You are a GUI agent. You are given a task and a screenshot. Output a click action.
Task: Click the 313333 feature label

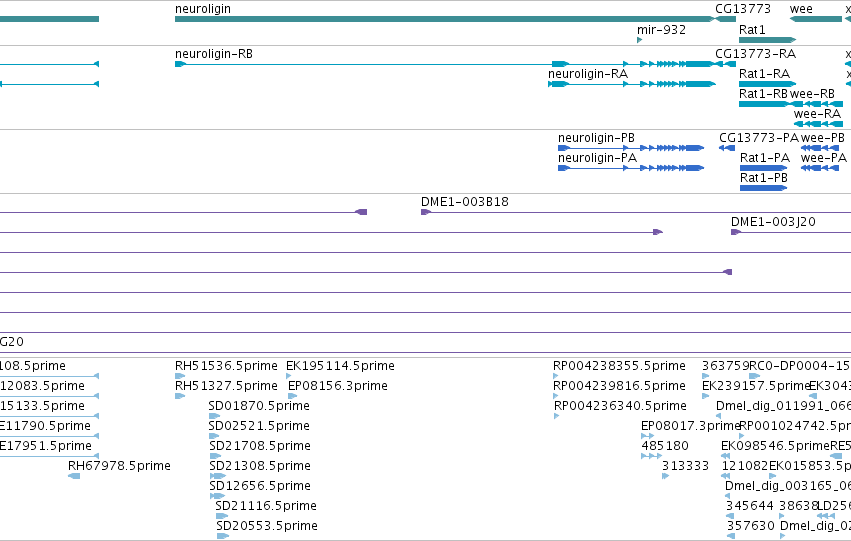(685, 466)
